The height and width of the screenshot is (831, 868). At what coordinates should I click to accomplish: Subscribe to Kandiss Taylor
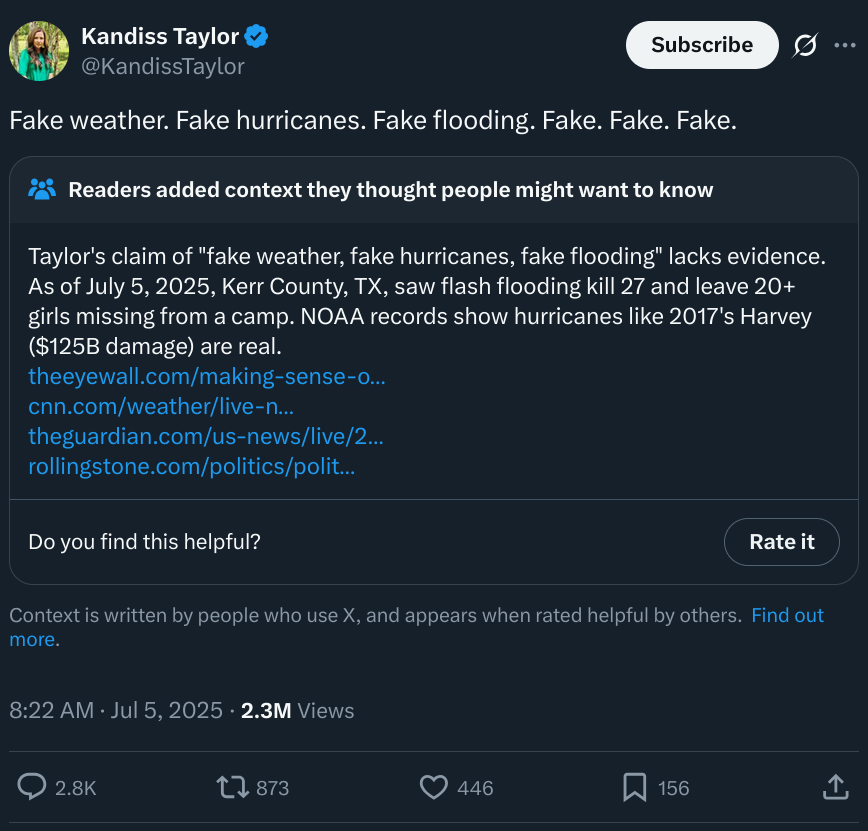(702, 45)
